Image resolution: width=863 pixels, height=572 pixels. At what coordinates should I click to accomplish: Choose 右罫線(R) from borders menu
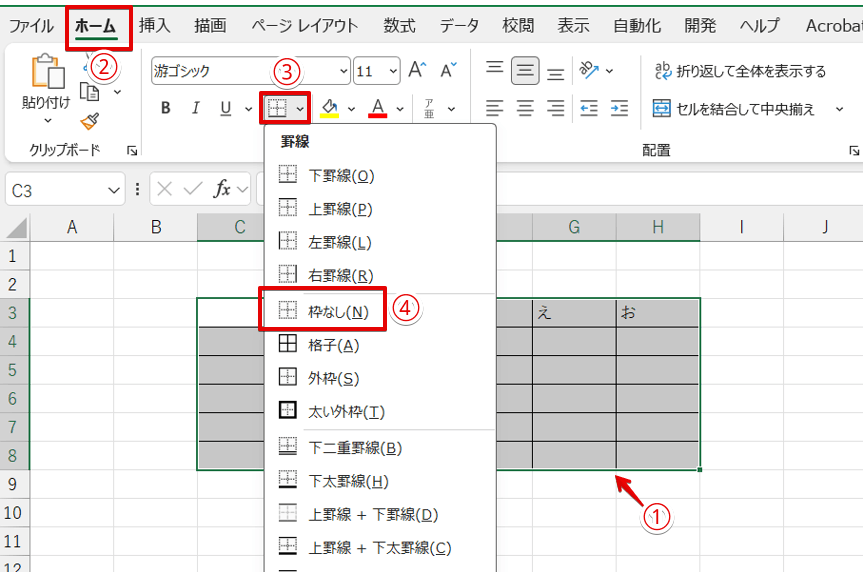tap(380, 275)
